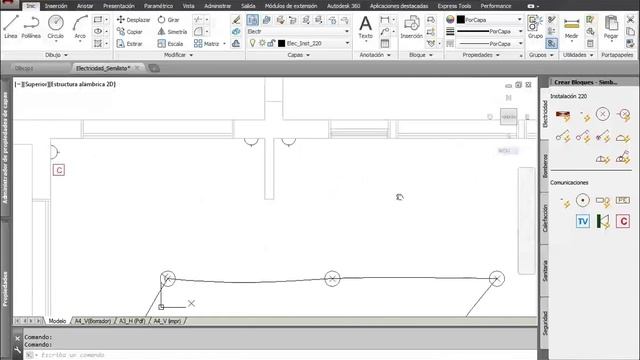
Task: Click the Estirar command
Action: [x=129, y=43]
